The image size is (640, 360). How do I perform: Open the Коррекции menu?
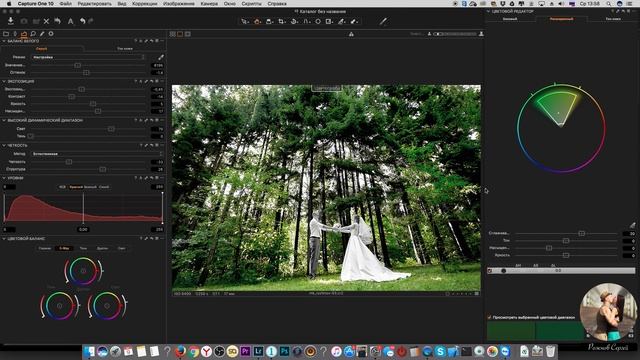[144, 4]
